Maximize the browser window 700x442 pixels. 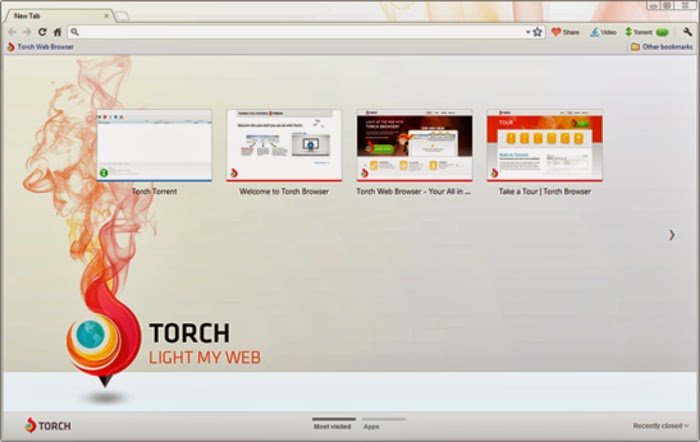667,5
